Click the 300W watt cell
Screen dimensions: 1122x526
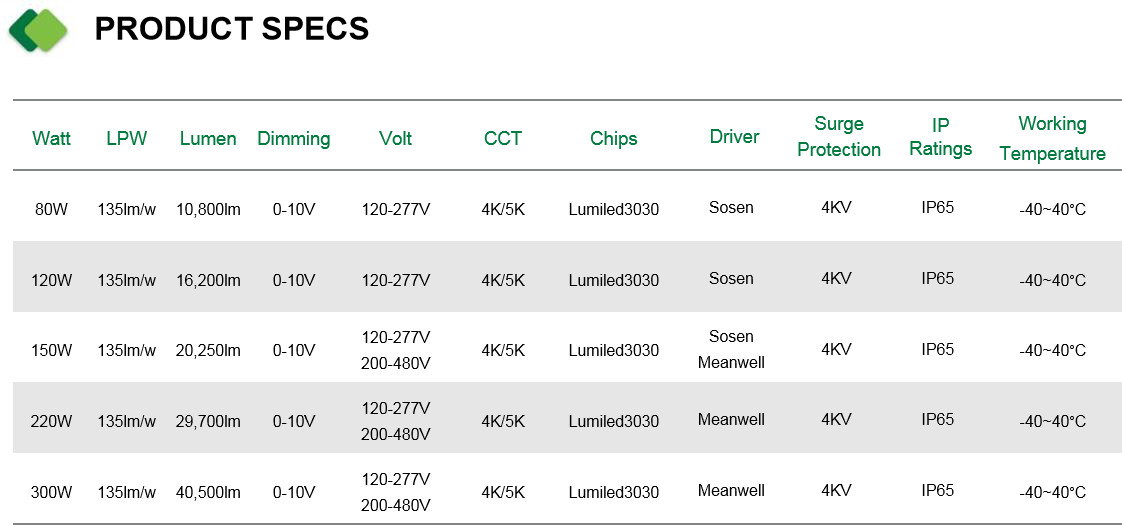pyautogui.click(x=52, y=492)
